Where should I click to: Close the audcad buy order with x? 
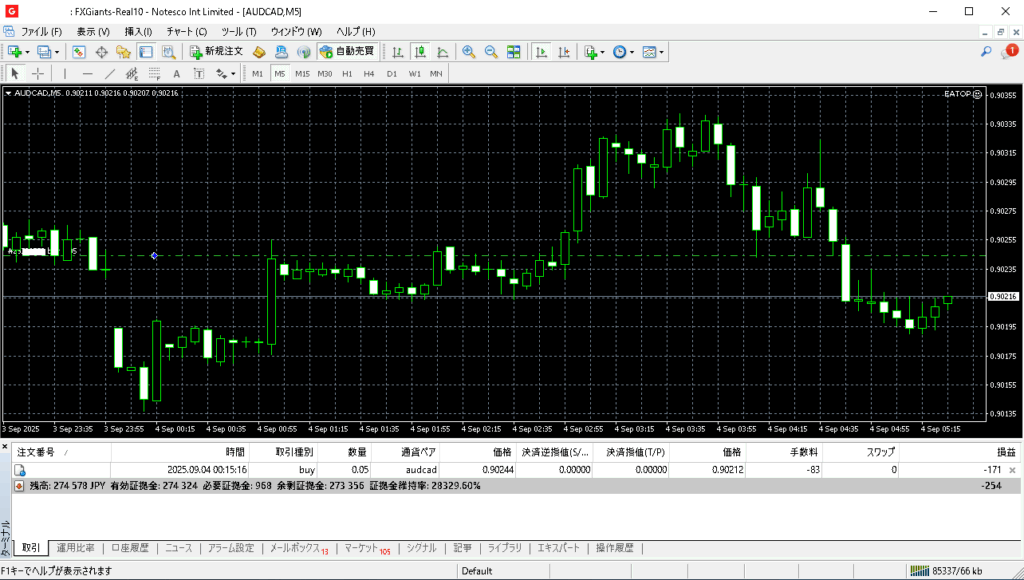point(1012,469)
